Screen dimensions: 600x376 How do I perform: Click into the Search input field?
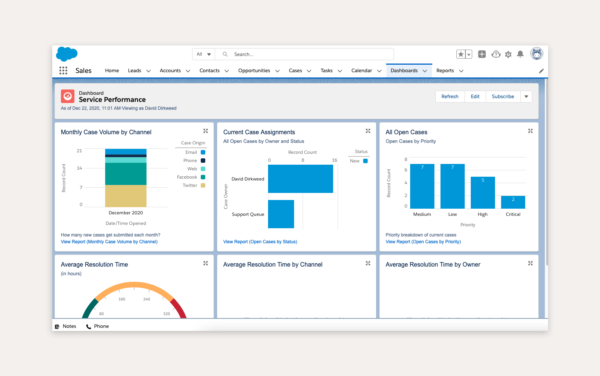[x=304, y=54]
